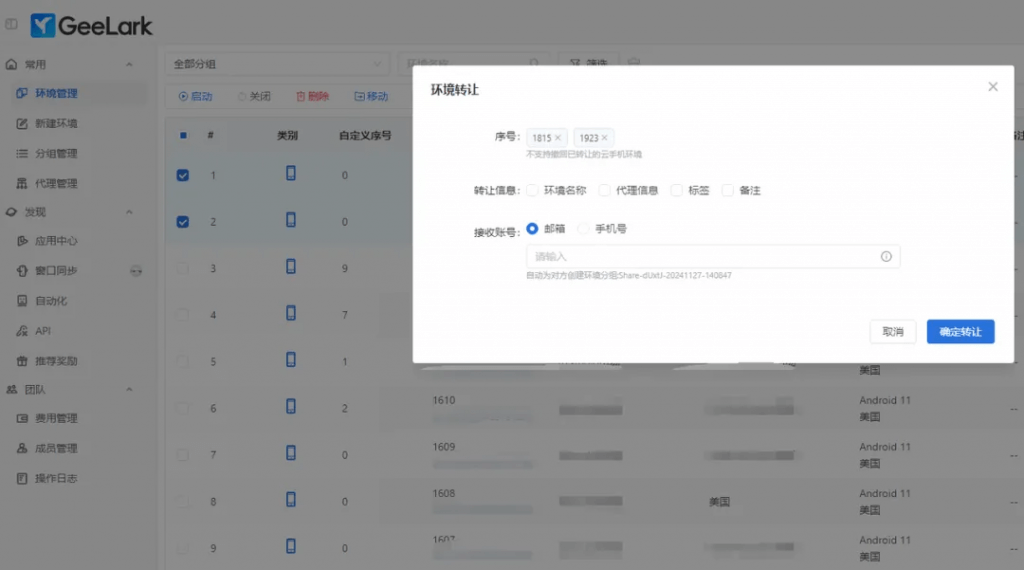Tick the 标签 checkbox
Screen dimensions: 1024x570
pyautogui.click(x=677, y=190)
